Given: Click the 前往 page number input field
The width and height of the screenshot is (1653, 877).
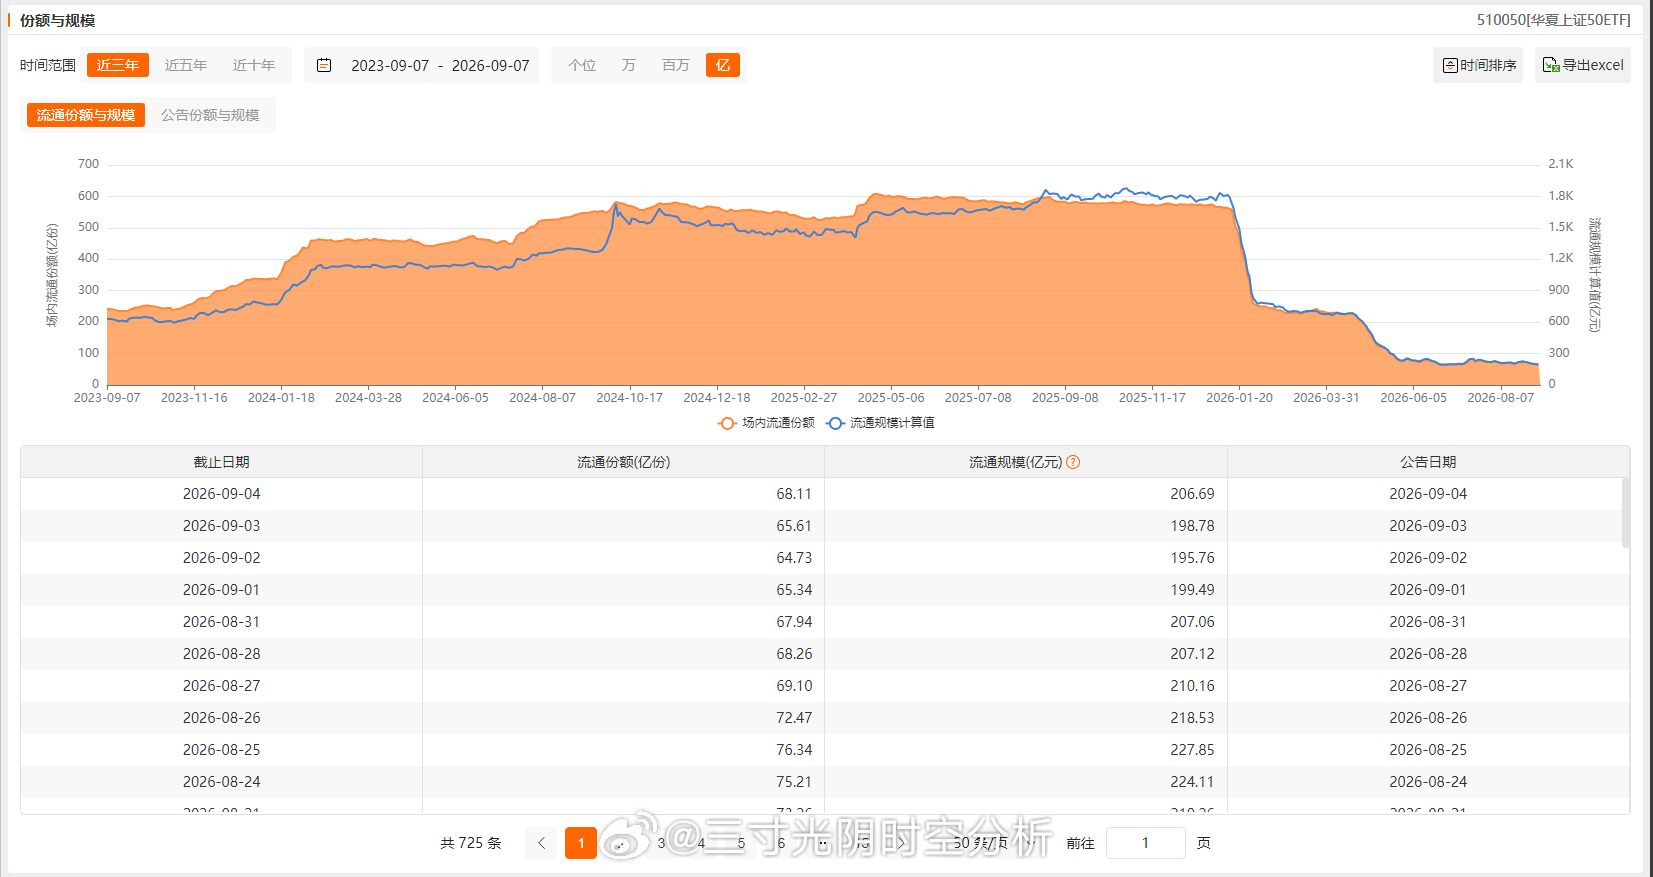Looking at the screenshot, I should pyautogui.click(x=1145, y=843).
